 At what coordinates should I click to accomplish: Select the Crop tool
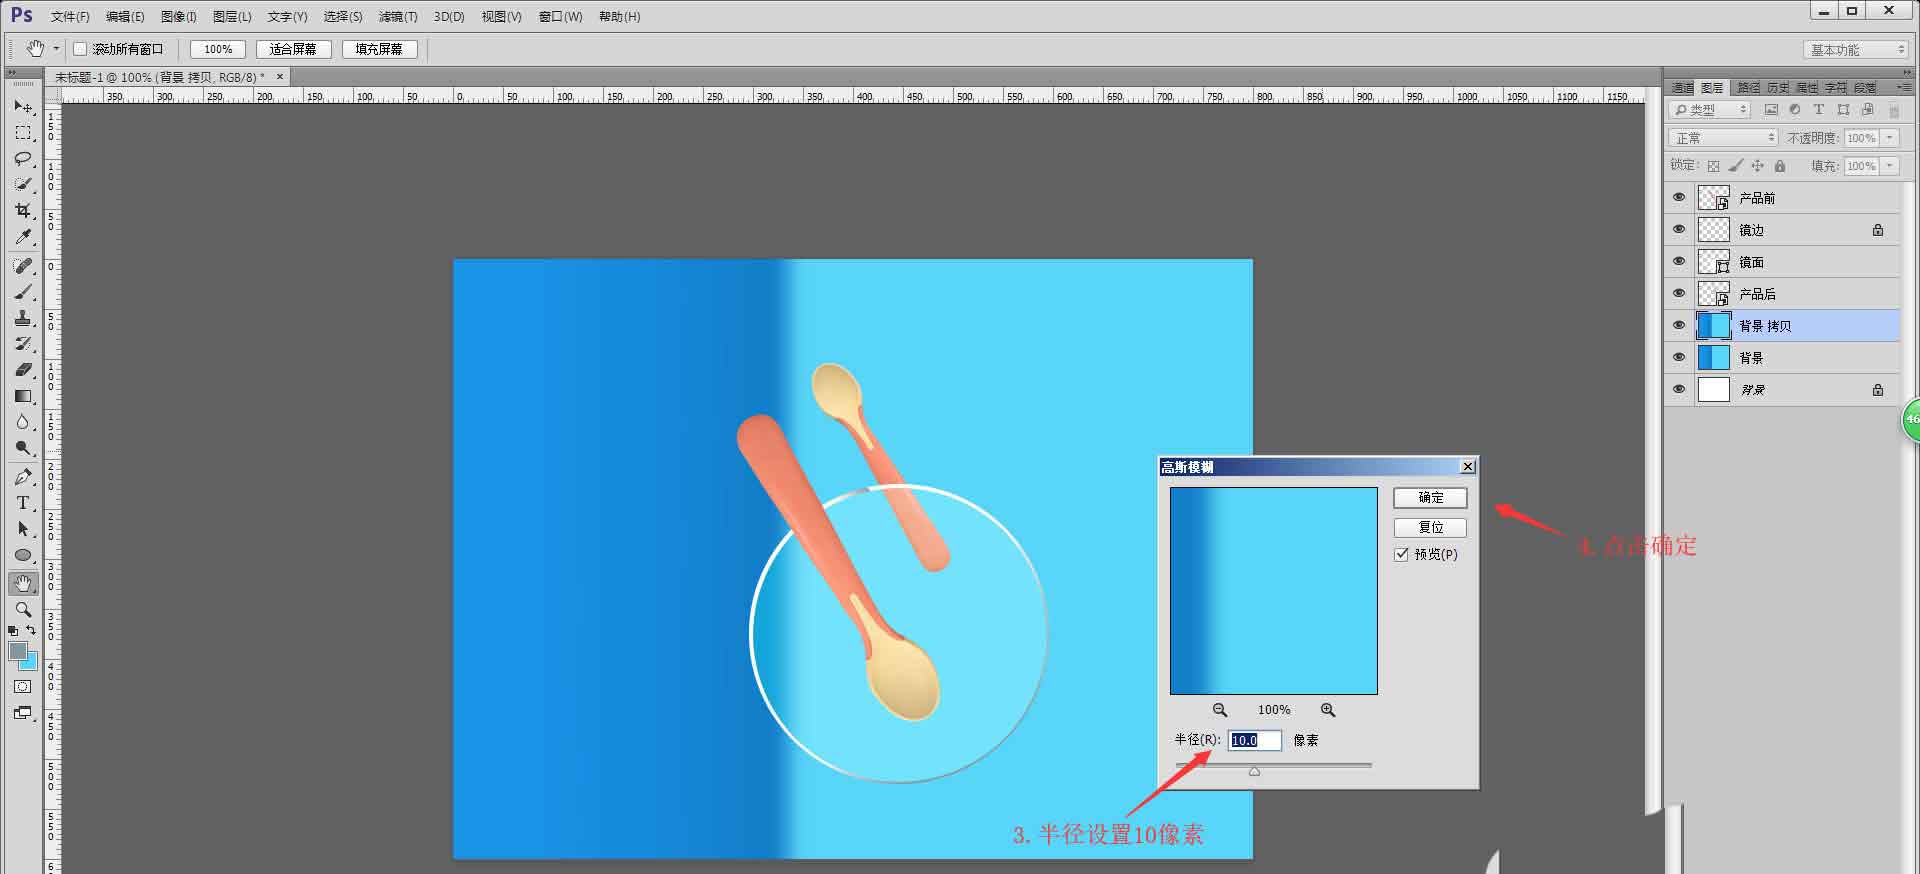[23, 211]
